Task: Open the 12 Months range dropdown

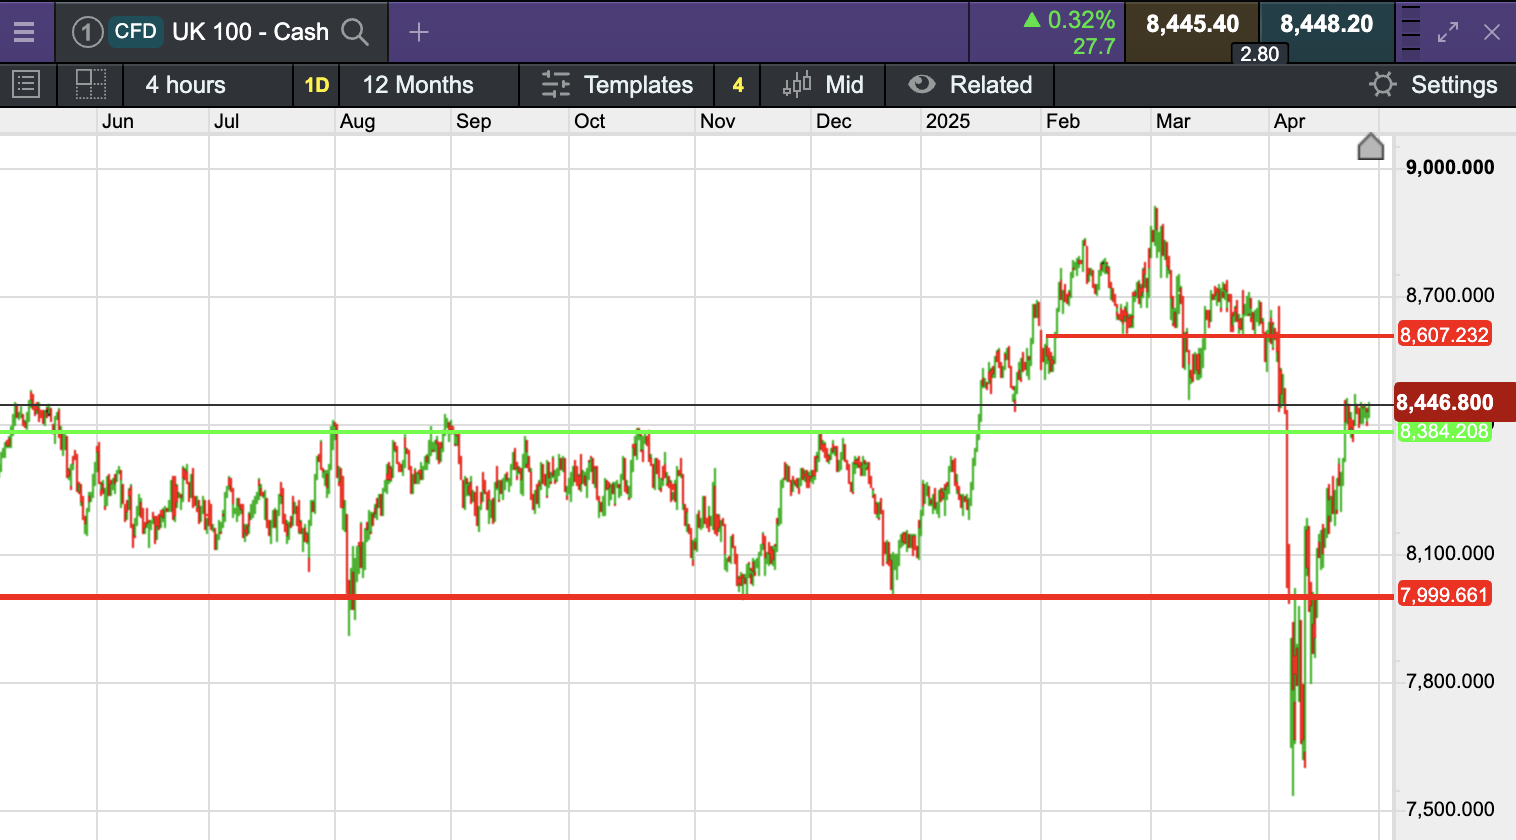Action: click(x=429, y=85)
